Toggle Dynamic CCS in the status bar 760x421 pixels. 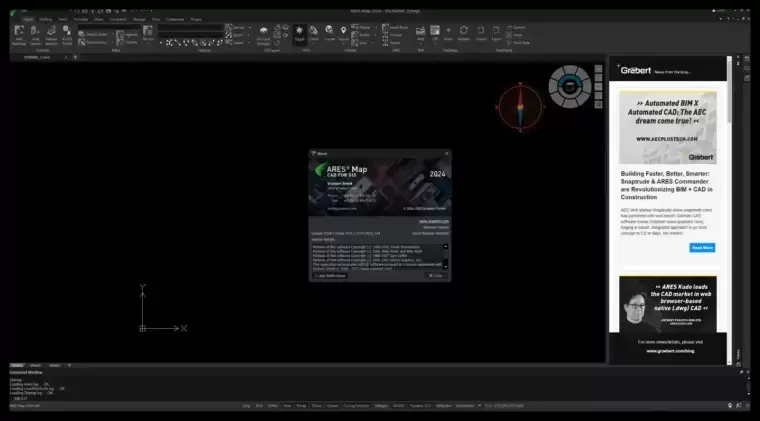pyautogui.click(x=420, y=405)
